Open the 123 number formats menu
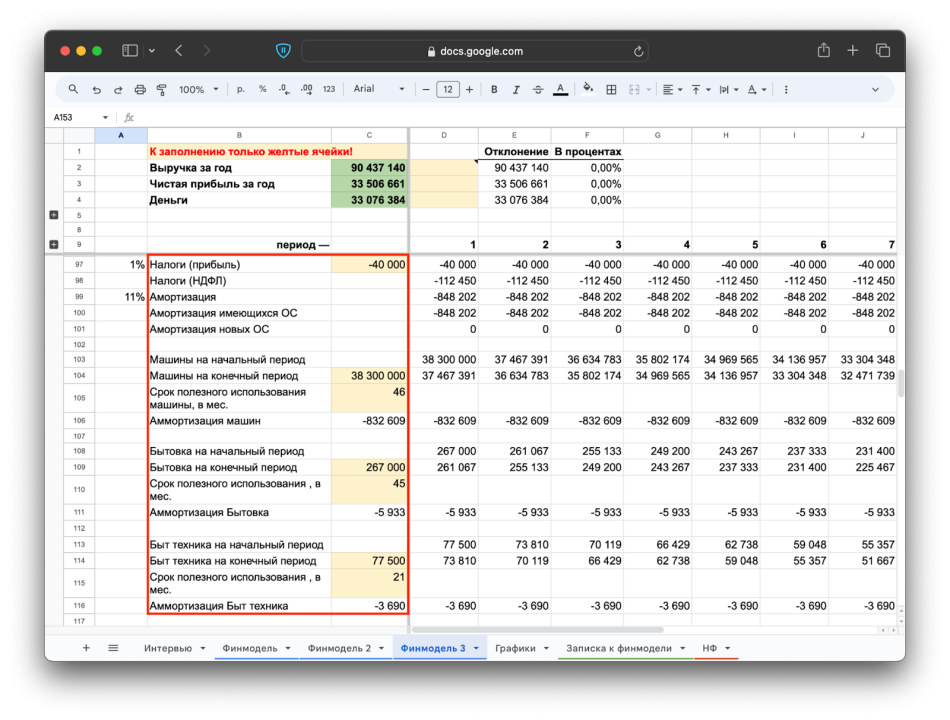The image size is (950, 720). 329,89
